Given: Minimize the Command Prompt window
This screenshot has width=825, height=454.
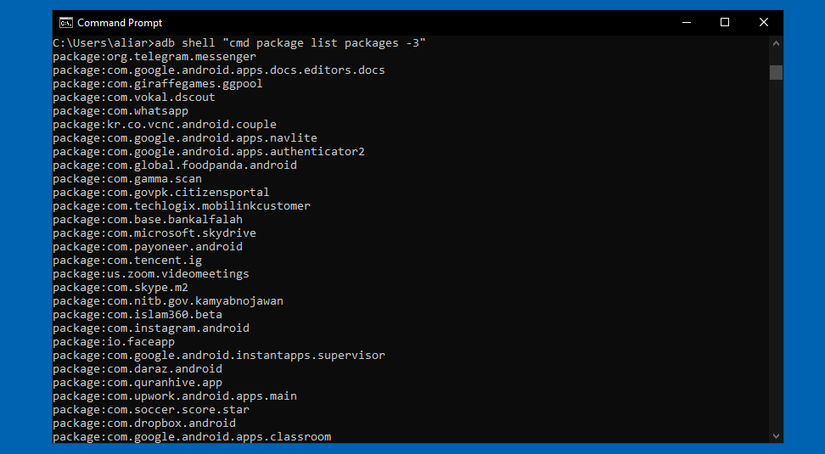Looking at the screenshot, I should pos(688,22).
